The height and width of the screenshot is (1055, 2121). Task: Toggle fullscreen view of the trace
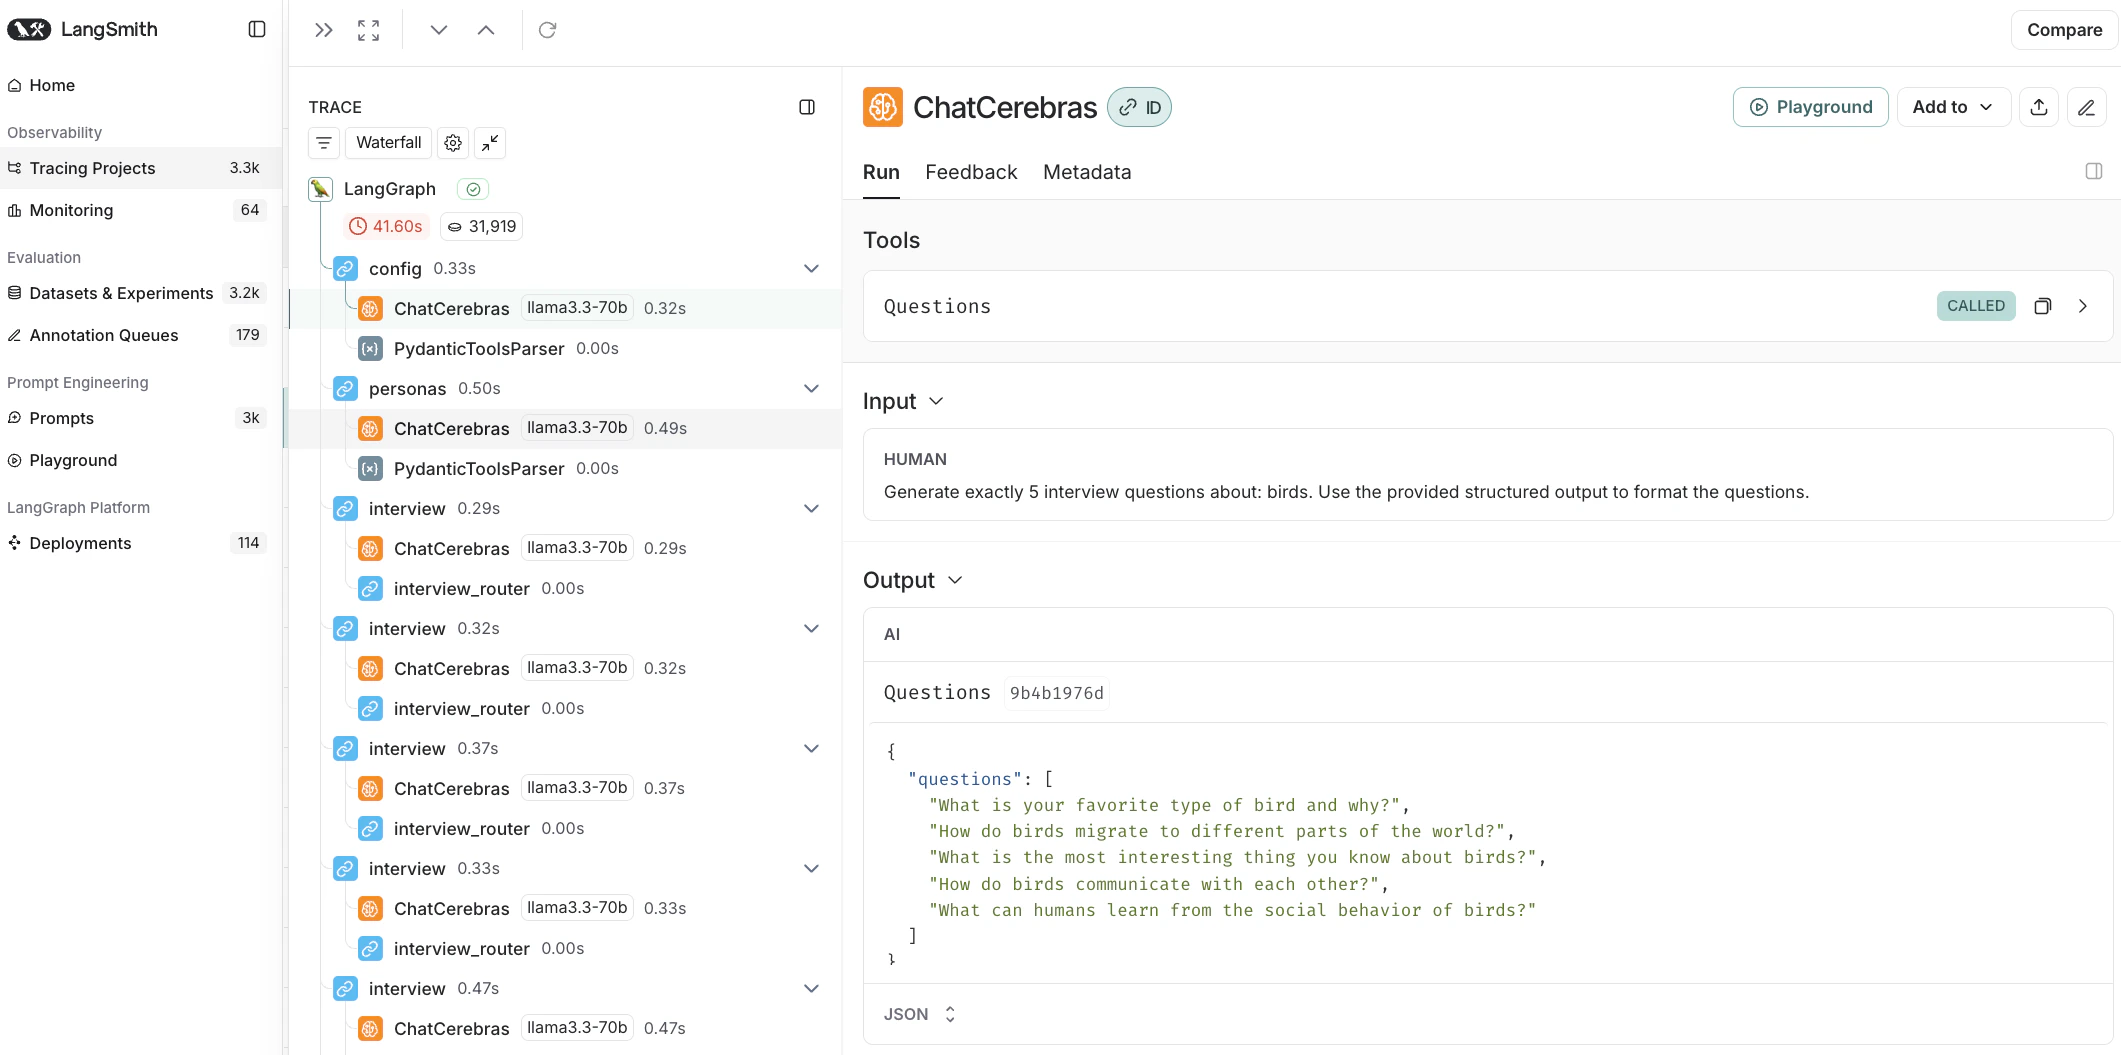(369, 30)
